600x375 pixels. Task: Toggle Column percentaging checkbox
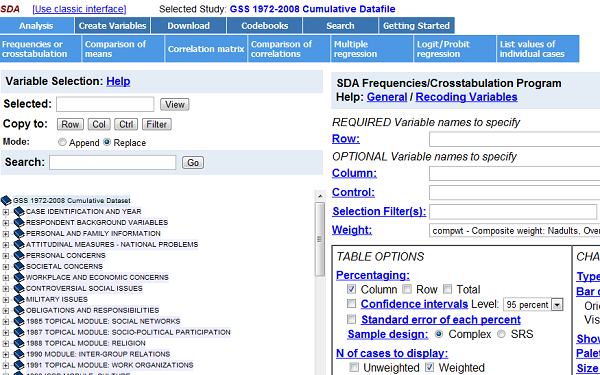(351, 289)
